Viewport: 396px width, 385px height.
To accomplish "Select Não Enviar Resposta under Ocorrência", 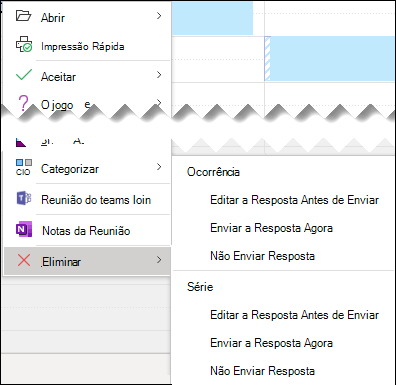I will 262,256.
